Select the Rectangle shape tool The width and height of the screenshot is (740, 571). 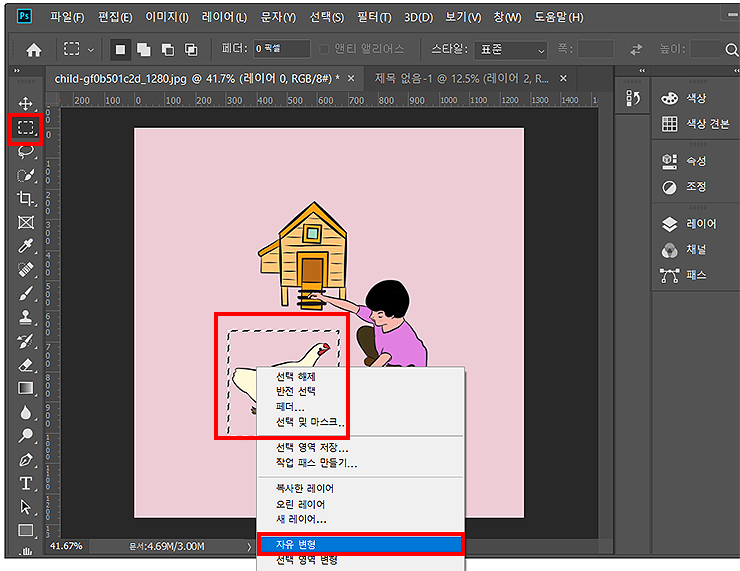(x=25, y=530)
